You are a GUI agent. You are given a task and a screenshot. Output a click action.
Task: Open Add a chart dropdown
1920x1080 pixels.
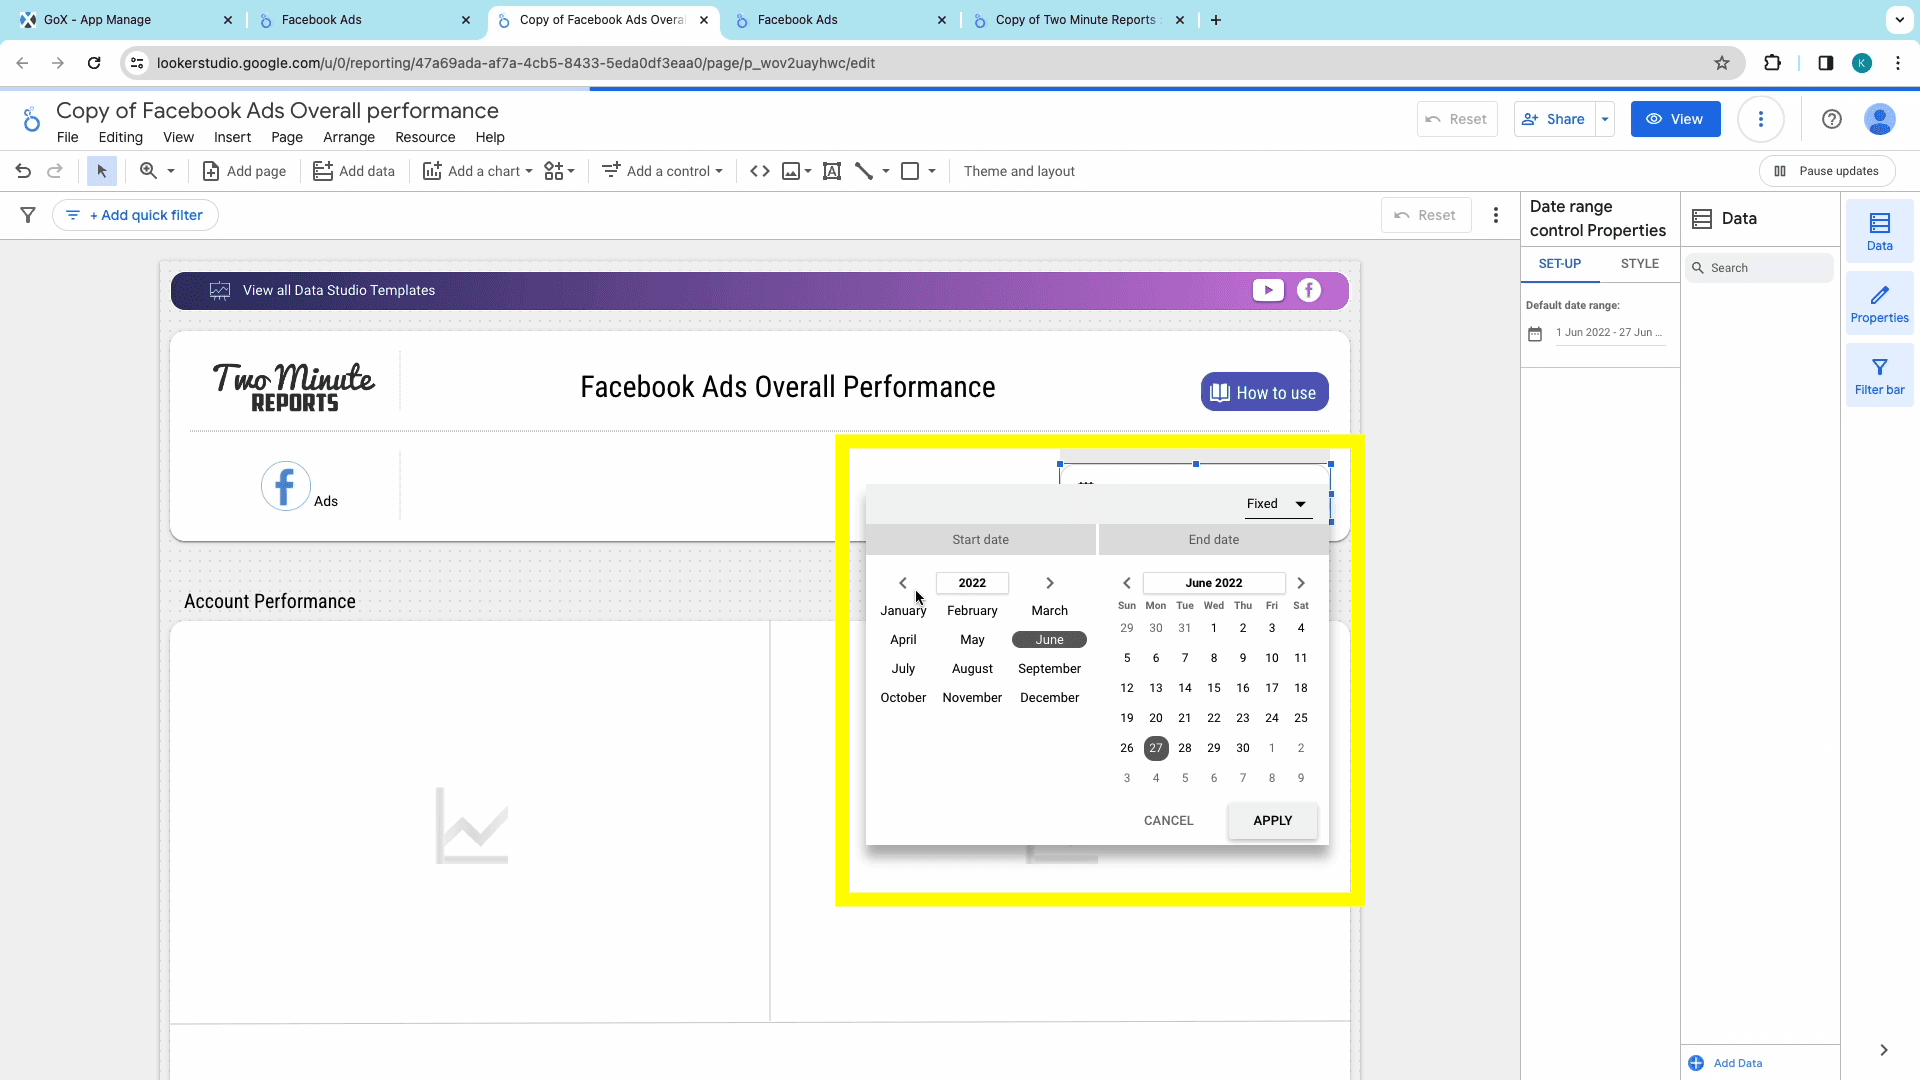(477, 171)
